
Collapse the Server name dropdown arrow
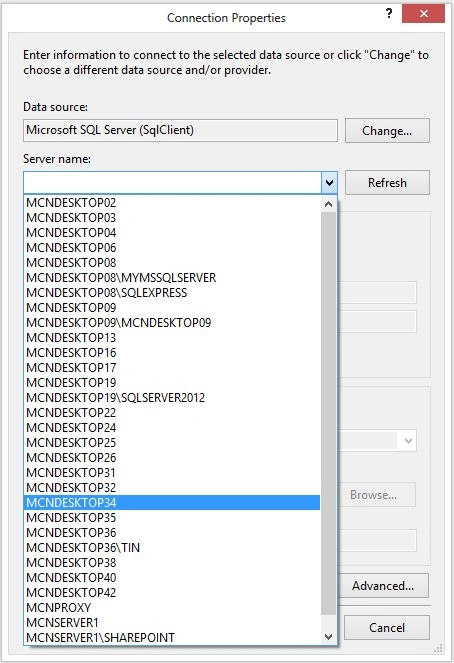pyautogui.click(x=329, y=183)
